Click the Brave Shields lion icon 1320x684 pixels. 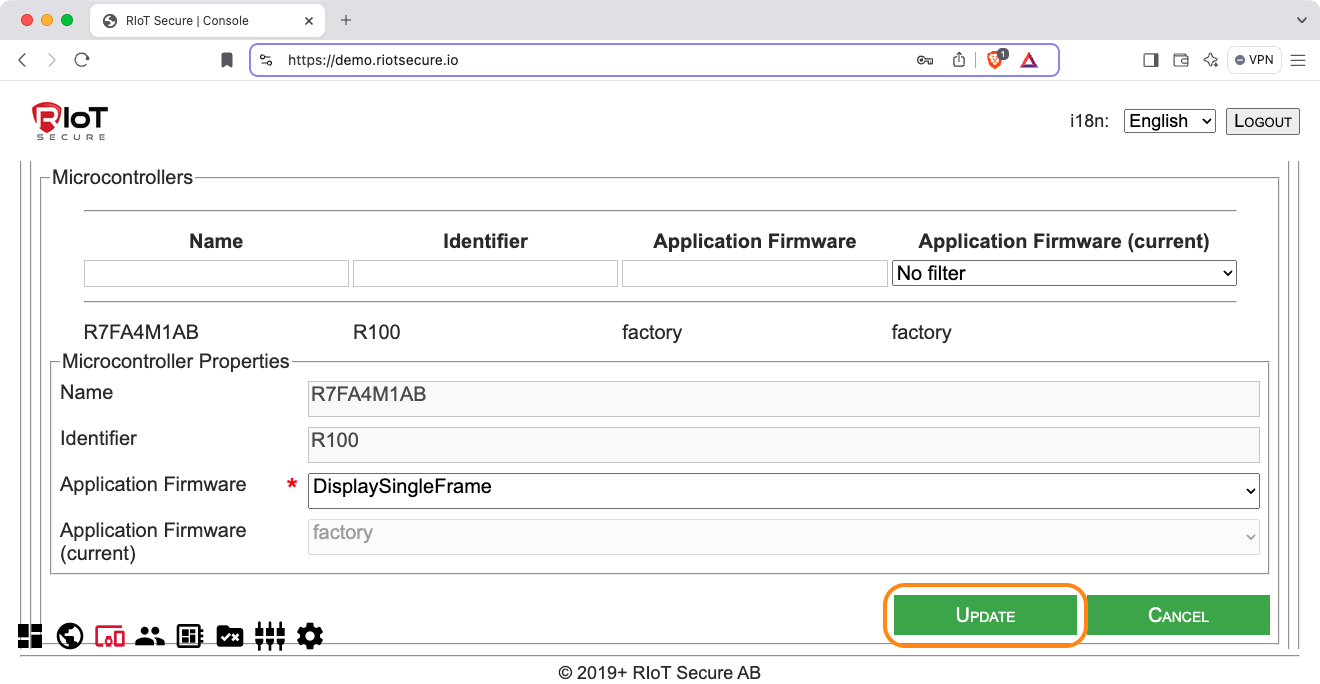point(995,60)
